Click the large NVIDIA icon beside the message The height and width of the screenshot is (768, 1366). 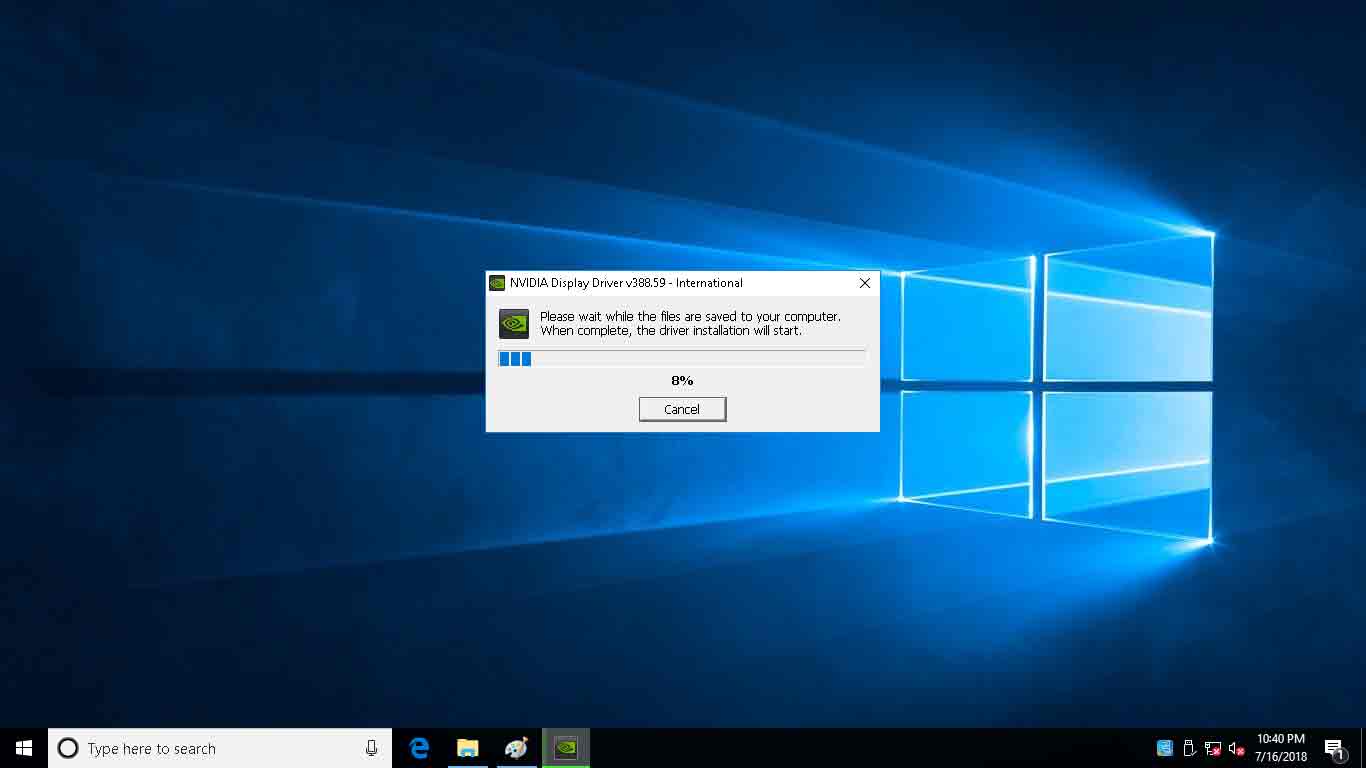(x=514, y=324)
